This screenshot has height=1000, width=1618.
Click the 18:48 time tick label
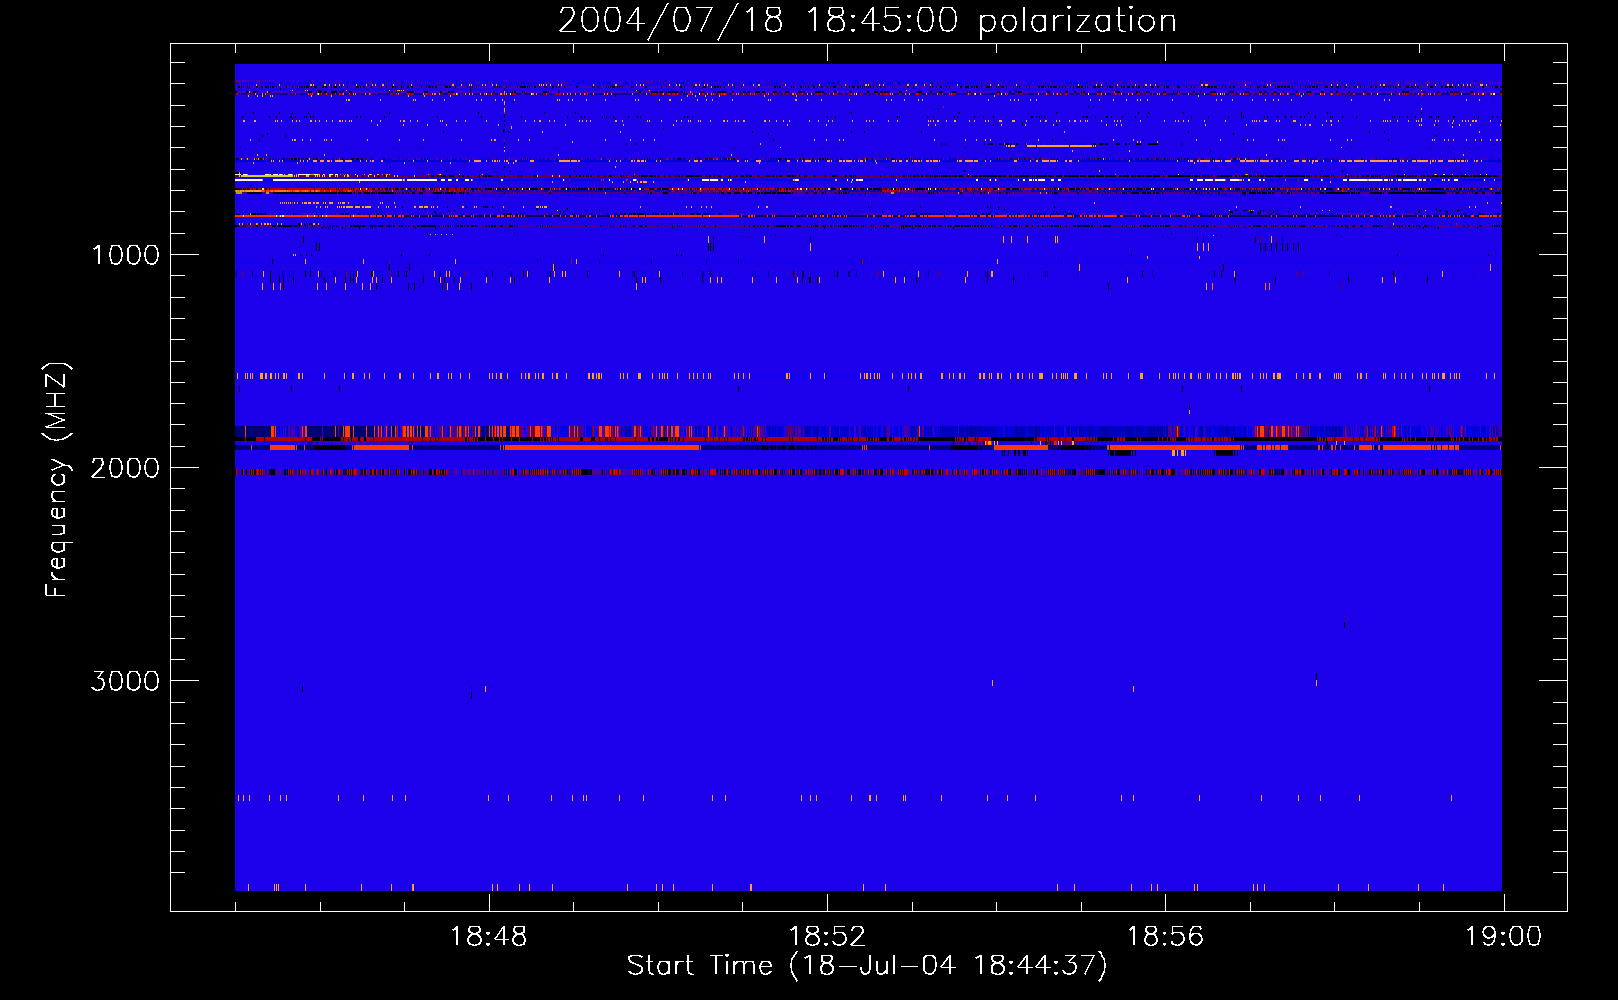(x=489, y=937)
